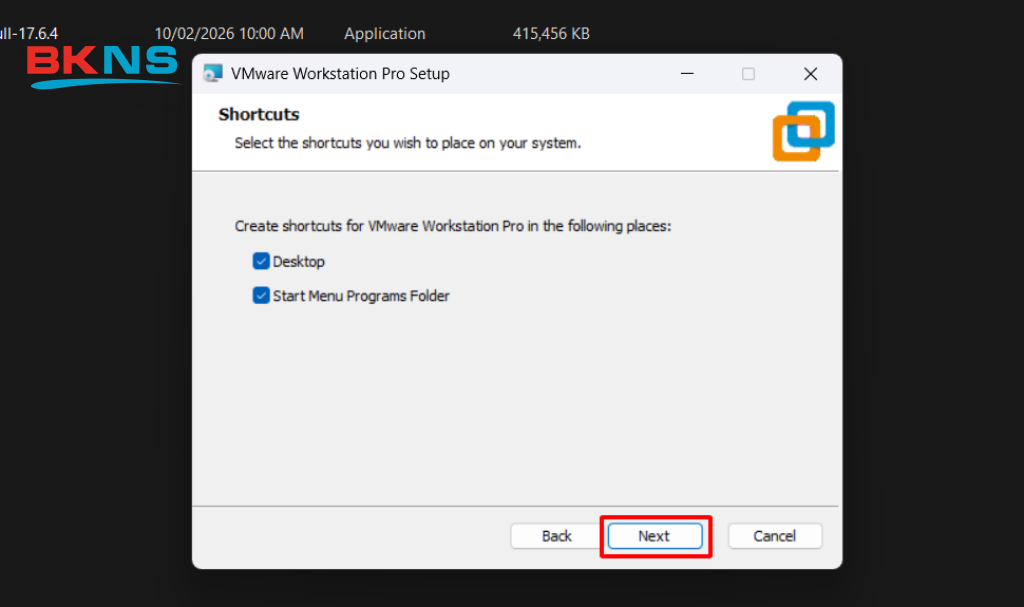Uncheck Start Menu Programs Folder checkbox

click(x=261, y=296)
